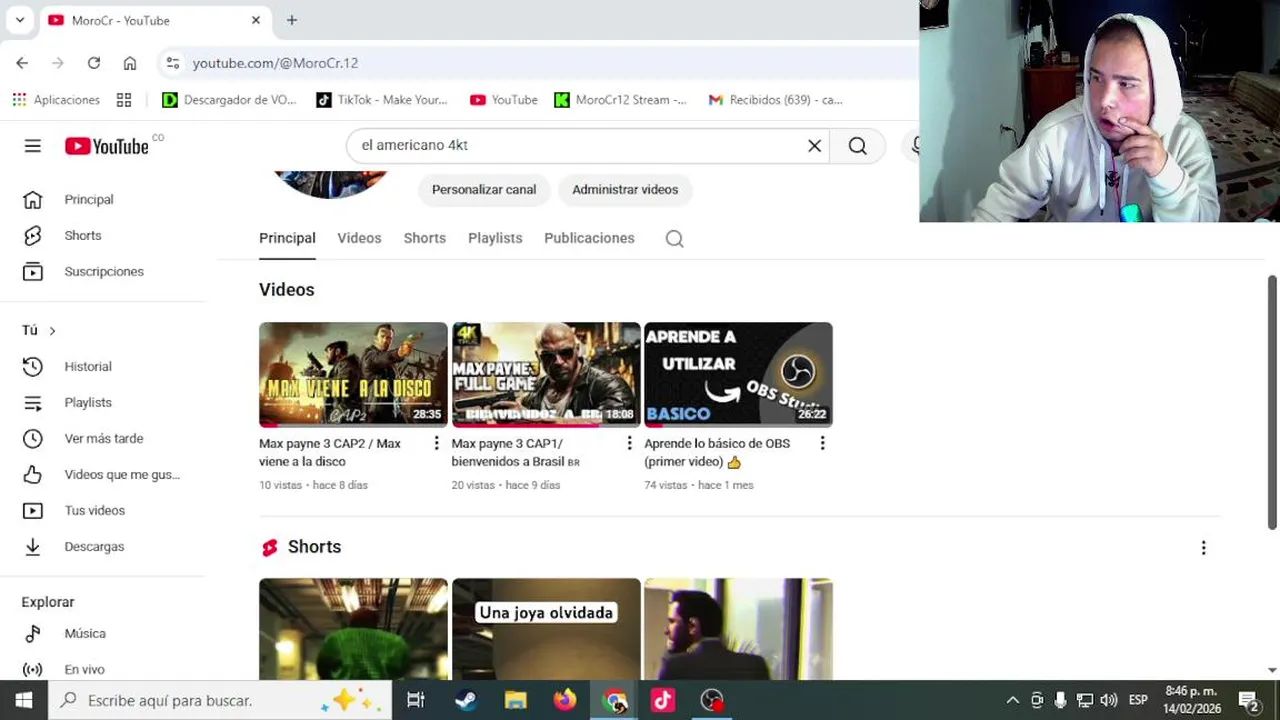Open options for Max payne 3 CAP2 video
This screenshot has height=720, width=1280.
point(436,443)
